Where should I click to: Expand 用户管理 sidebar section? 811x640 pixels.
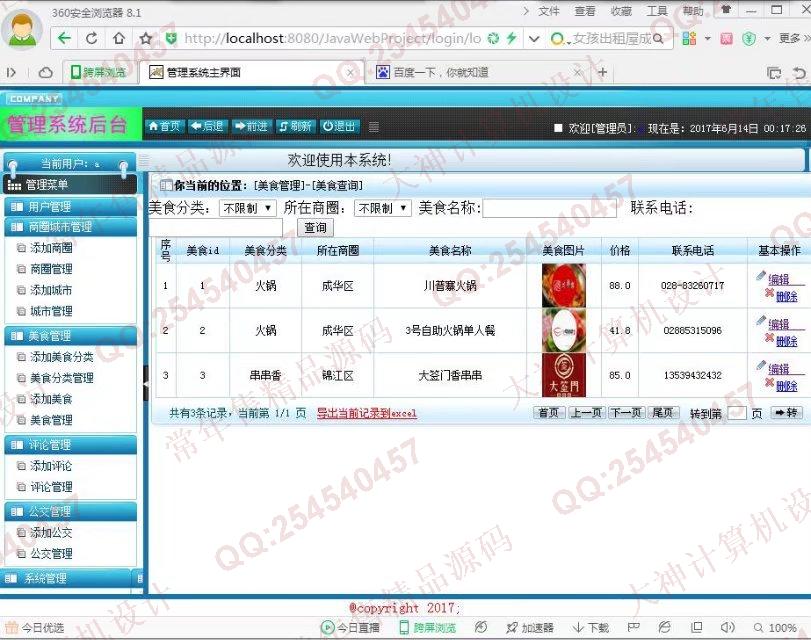point(70,207)
